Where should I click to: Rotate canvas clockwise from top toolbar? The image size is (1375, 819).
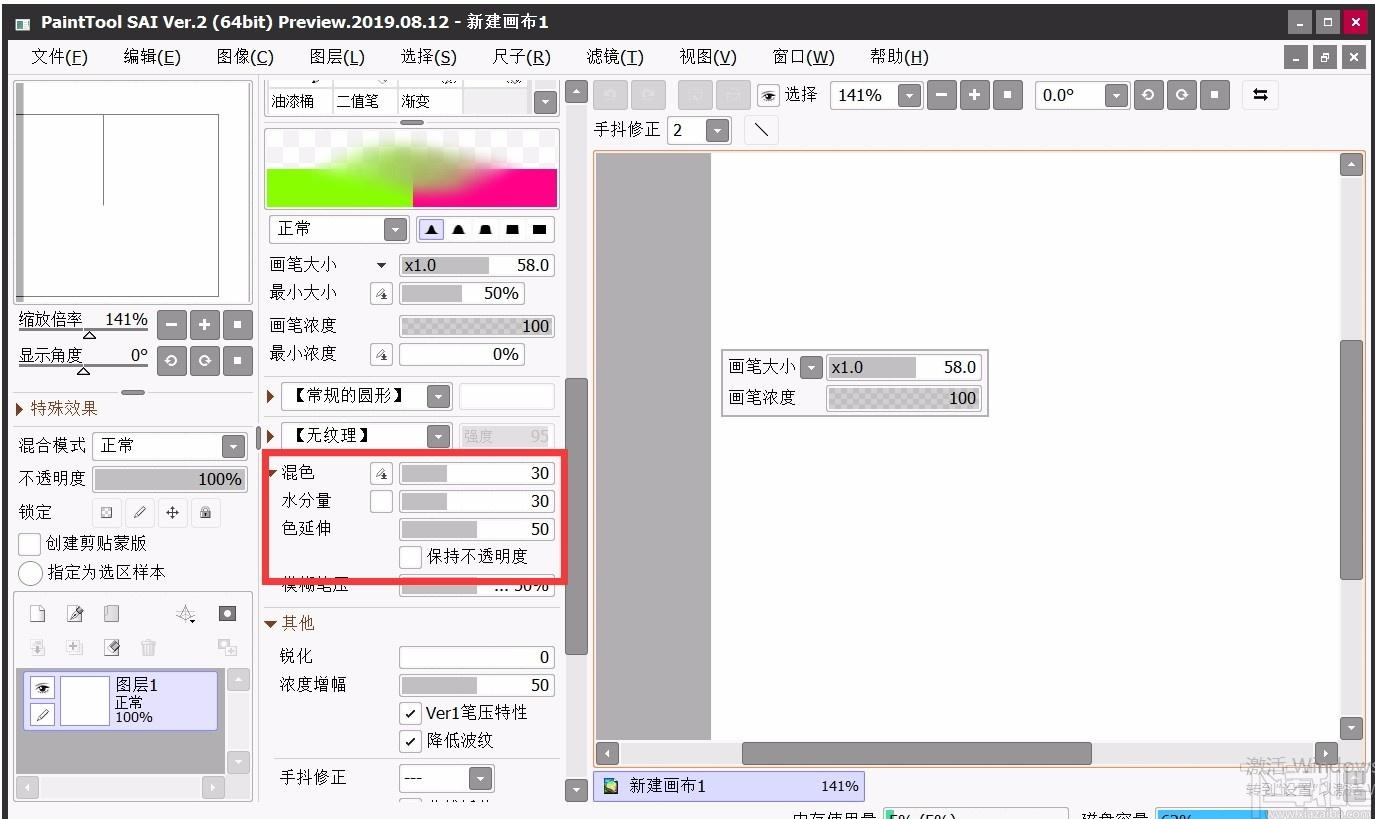tap(1181, 95)
